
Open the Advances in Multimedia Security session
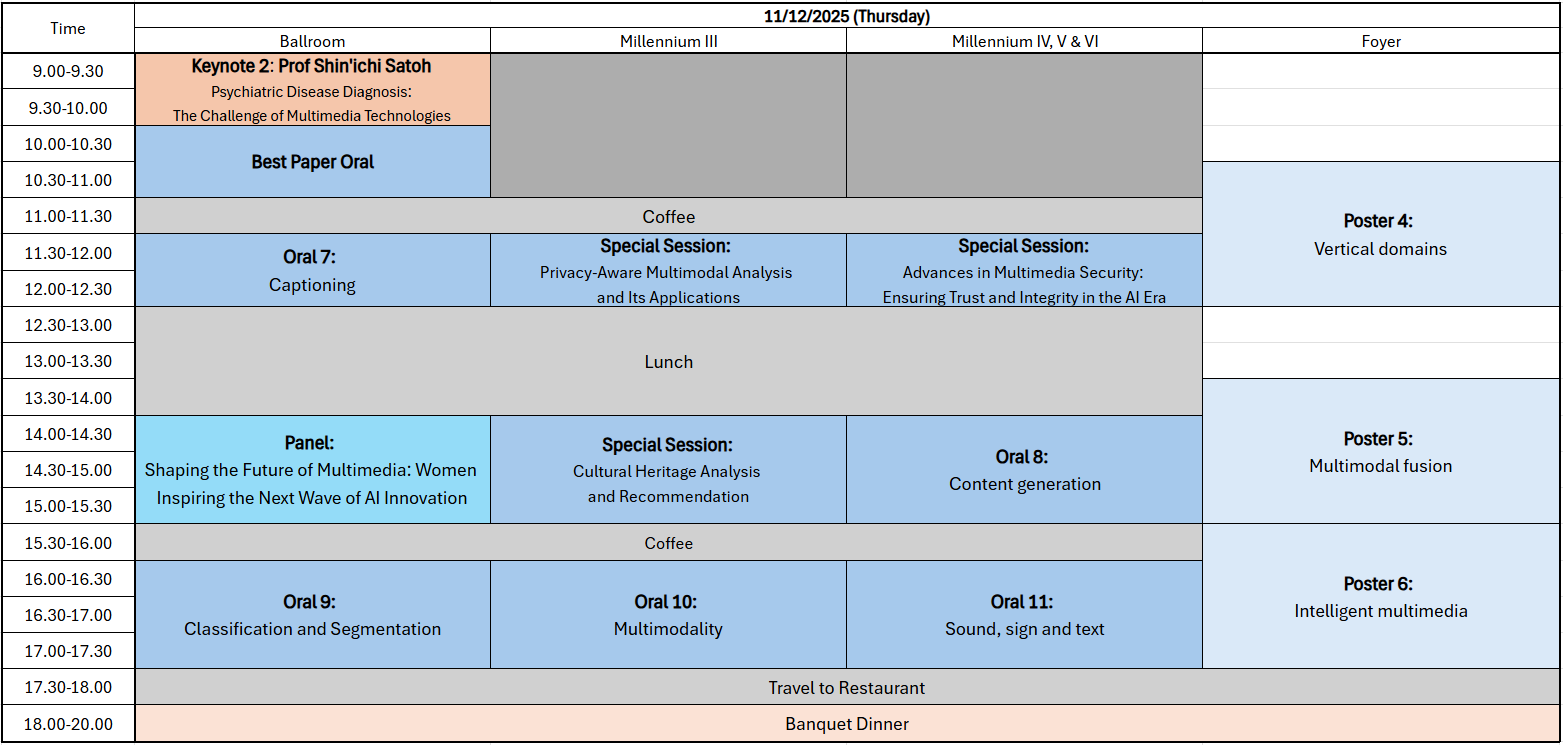point(1024,271)
